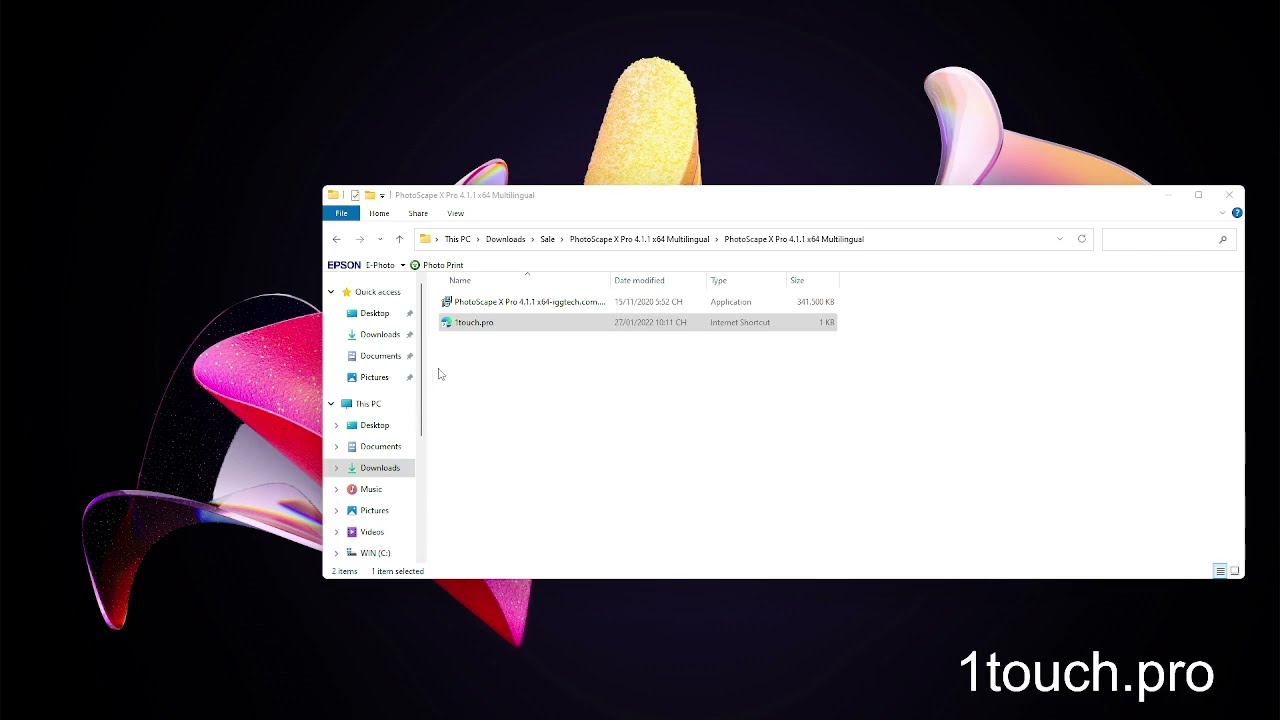Select This PC in the navigation pane

[x=368, y=404]
